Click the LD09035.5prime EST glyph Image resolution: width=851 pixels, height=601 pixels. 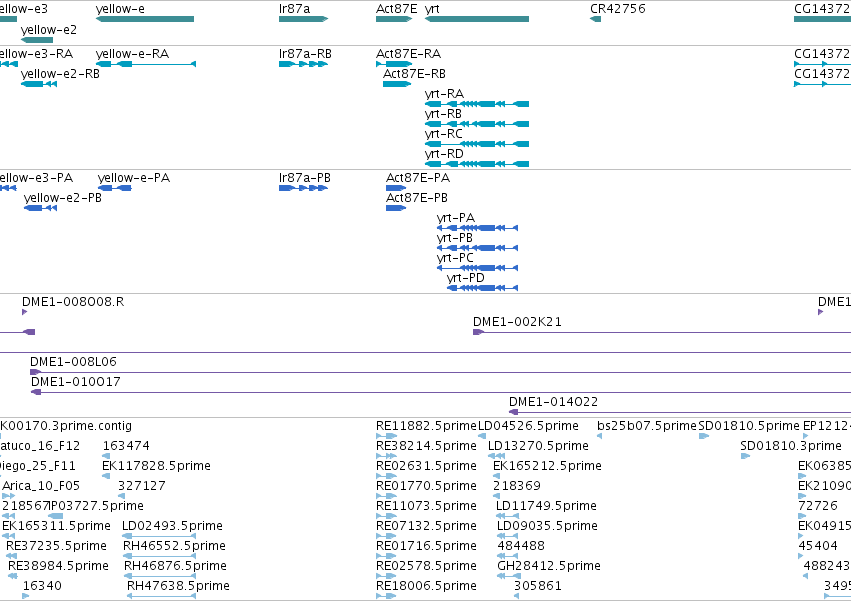pyautogui.click(x=507, y=536)
